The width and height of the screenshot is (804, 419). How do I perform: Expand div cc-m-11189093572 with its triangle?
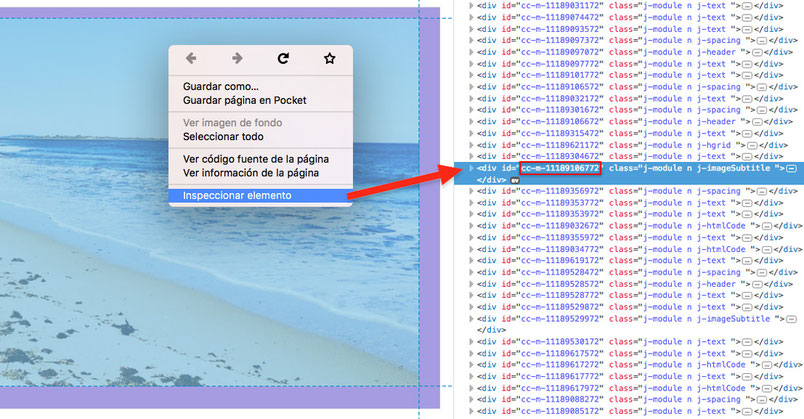(x=471, y=29)
